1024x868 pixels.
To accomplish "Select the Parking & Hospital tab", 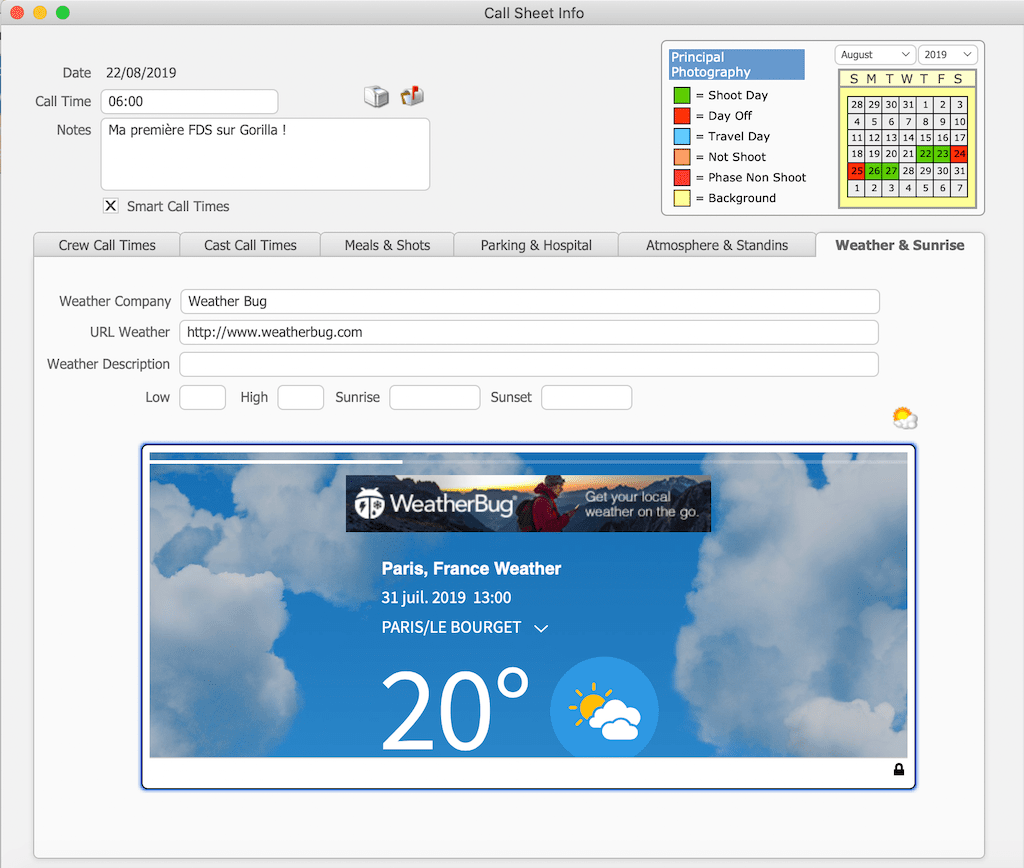I will (x=536, y=245).
